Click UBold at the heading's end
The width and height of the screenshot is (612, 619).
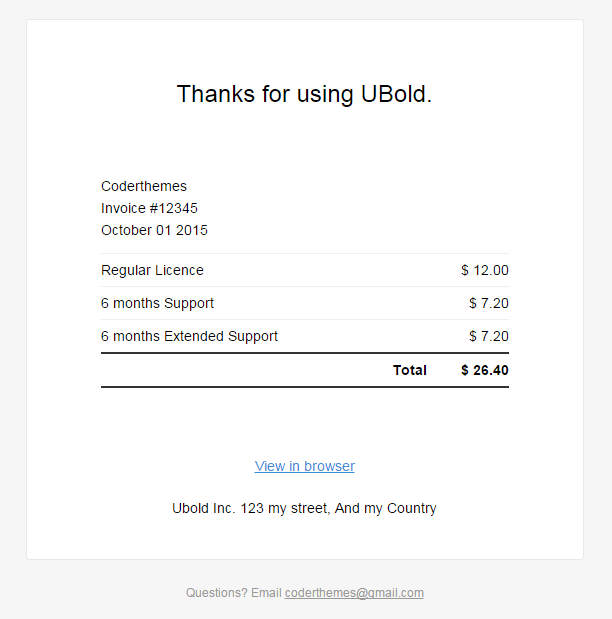pyautogui.click(x=396, y=94)
